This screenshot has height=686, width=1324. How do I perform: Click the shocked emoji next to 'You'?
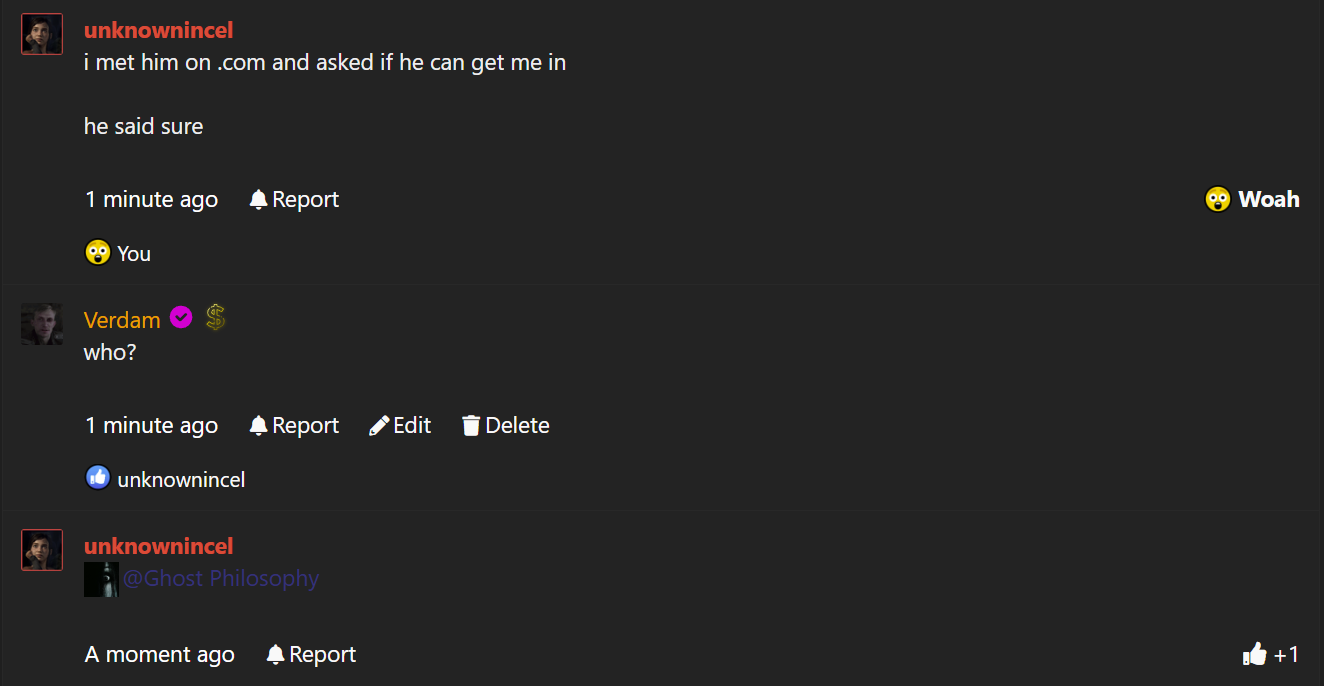pos(98,253)
